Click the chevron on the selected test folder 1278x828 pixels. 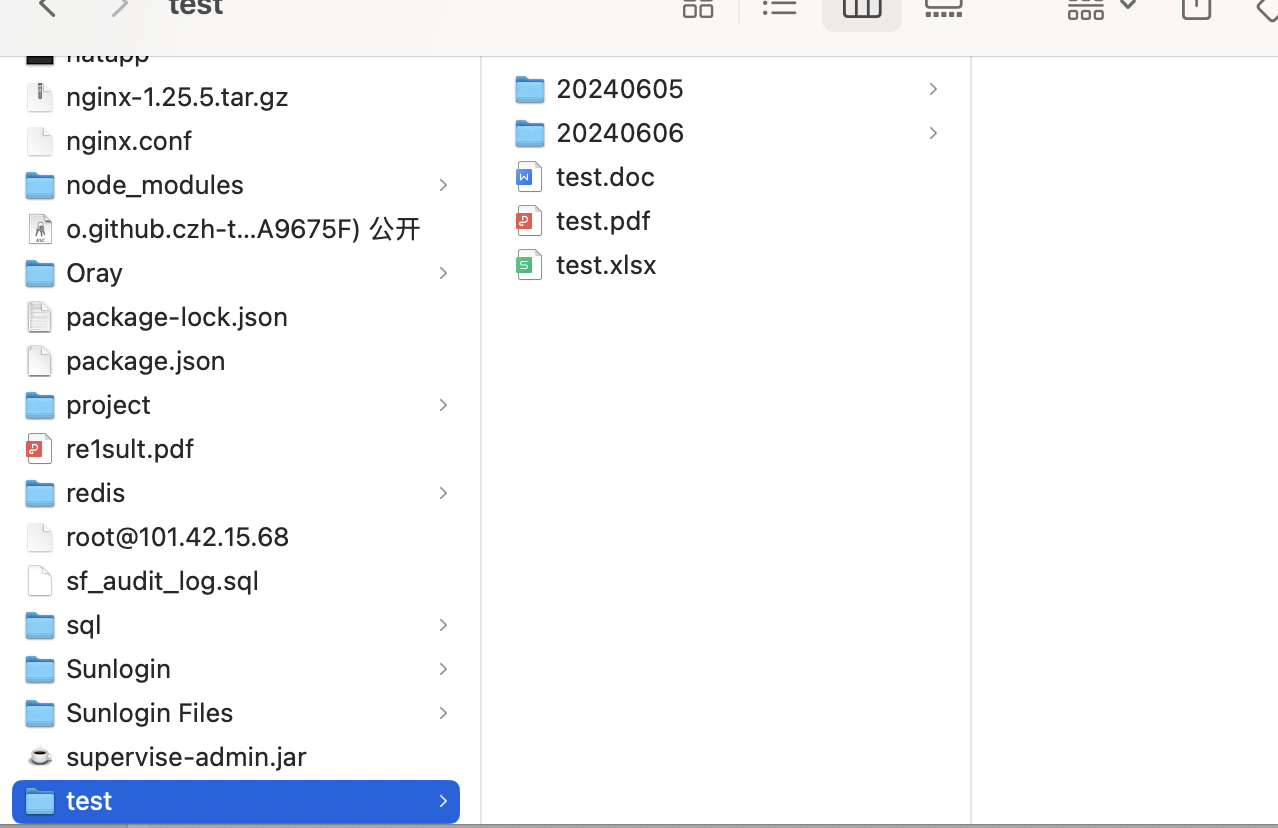click(443, 801)
